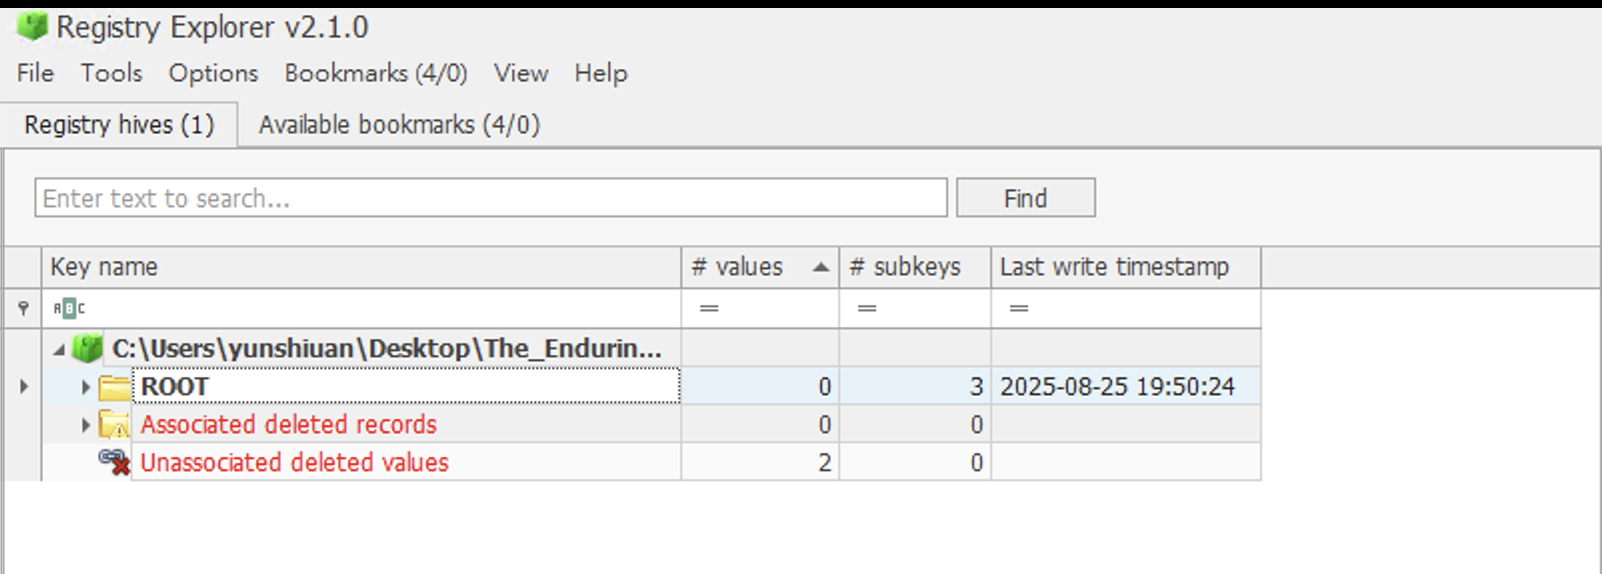This screenshot has height=574, width=1602.
Task: Click the Registry Explorer app icon in title bar
Action: (x=32, y=27)
